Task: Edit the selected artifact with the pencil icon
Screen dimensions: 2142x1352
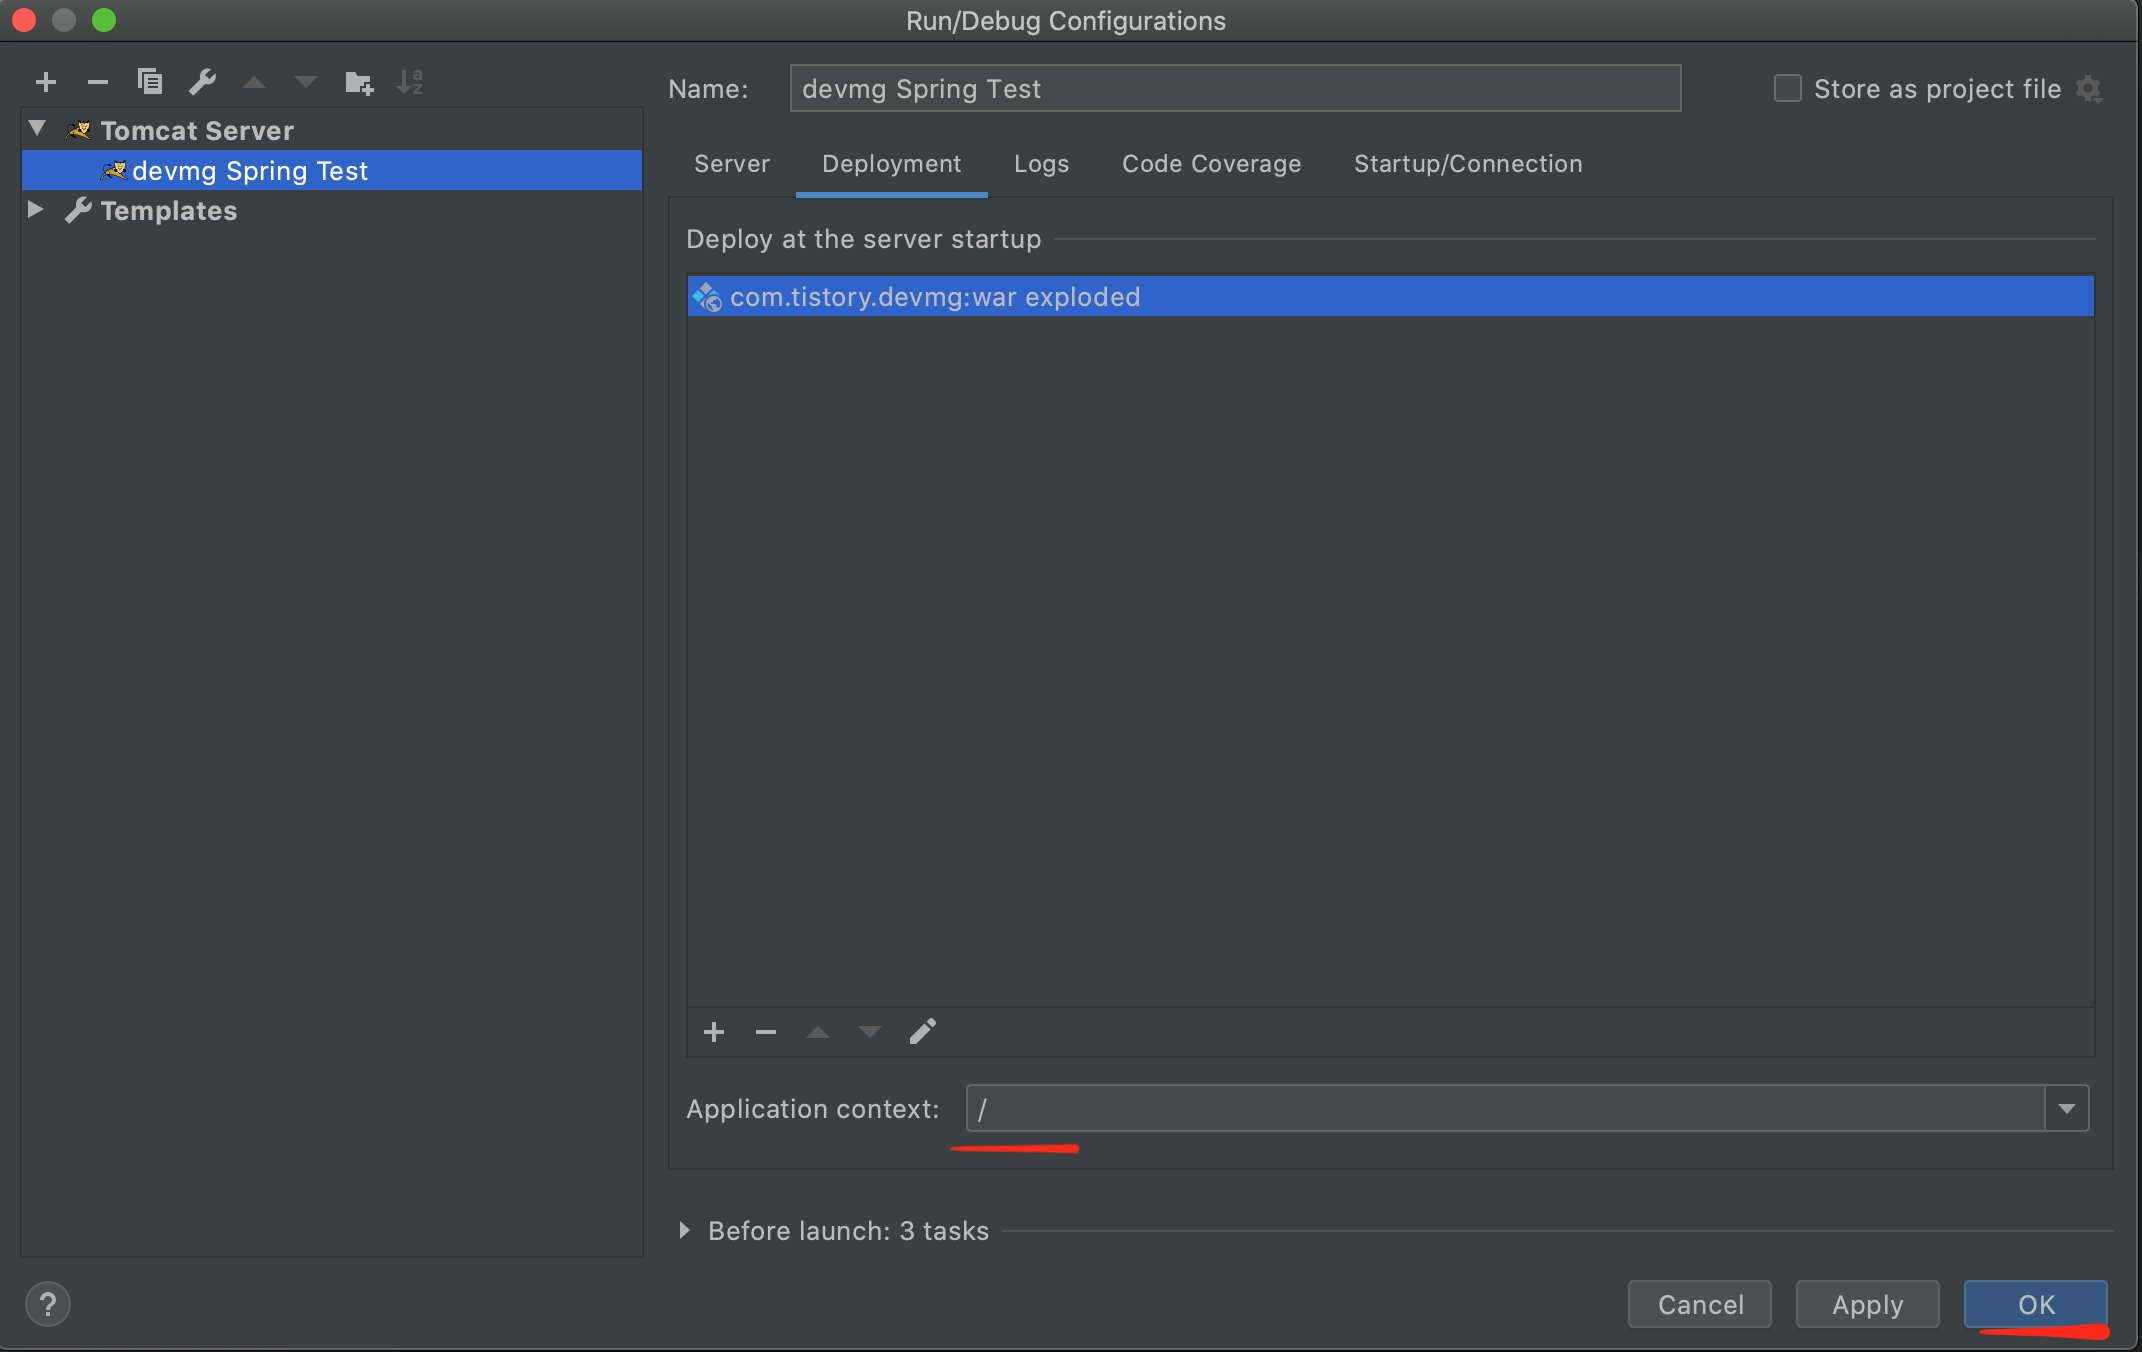Action: point(922,1032)
